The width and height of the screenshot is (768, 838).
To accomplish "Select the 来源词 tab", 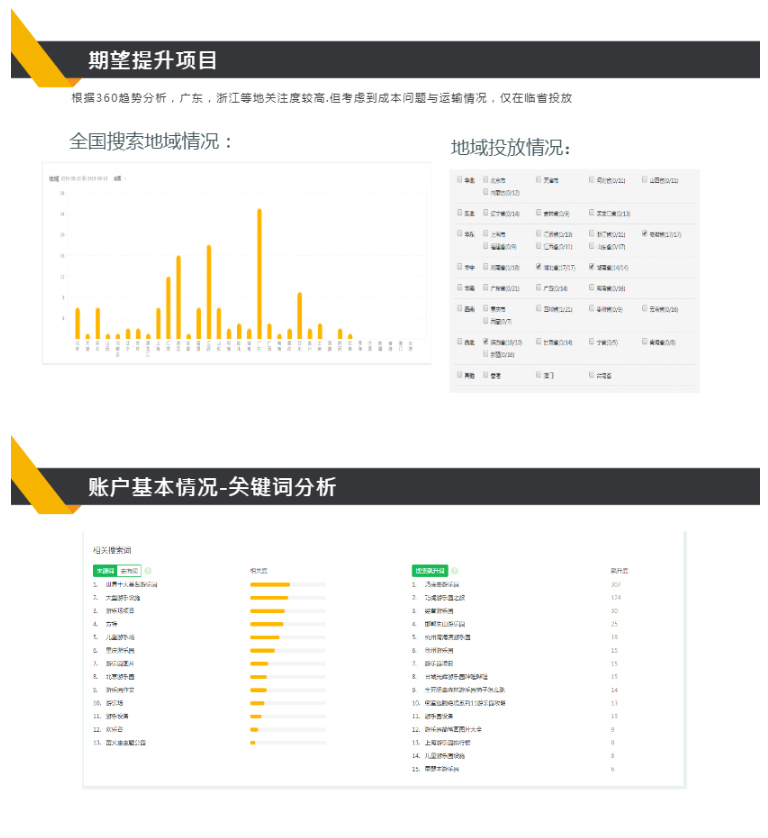I will (x=105, y=570).
